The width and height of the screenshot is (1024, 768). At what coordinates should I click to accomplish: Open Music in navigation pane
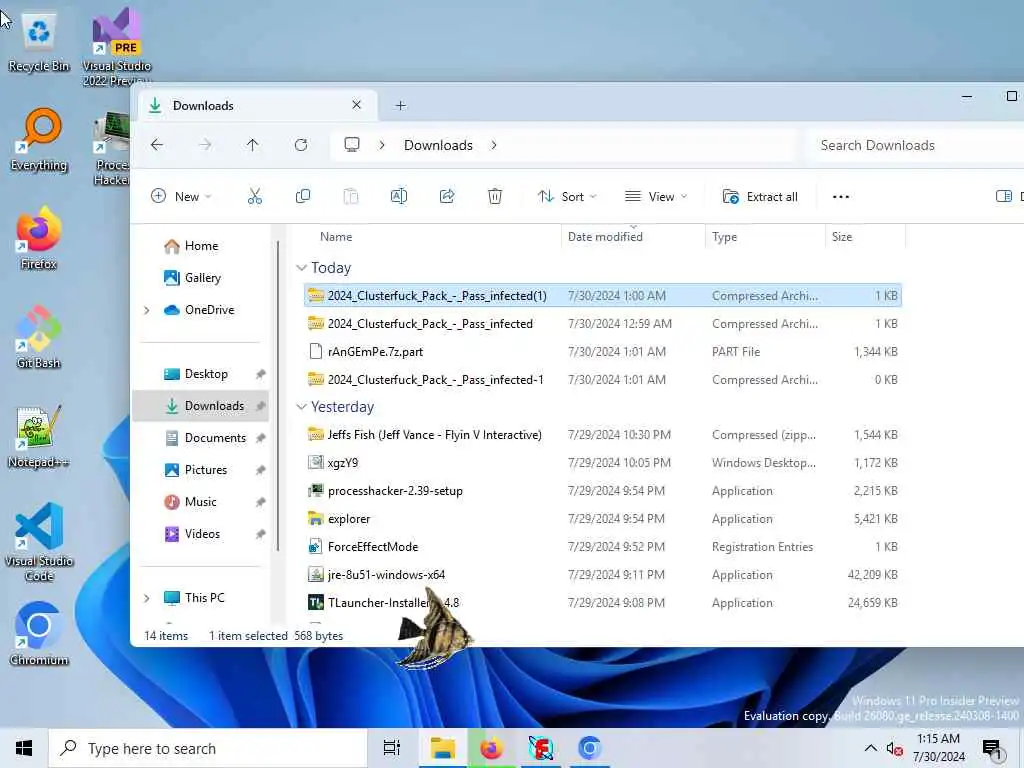200,502
